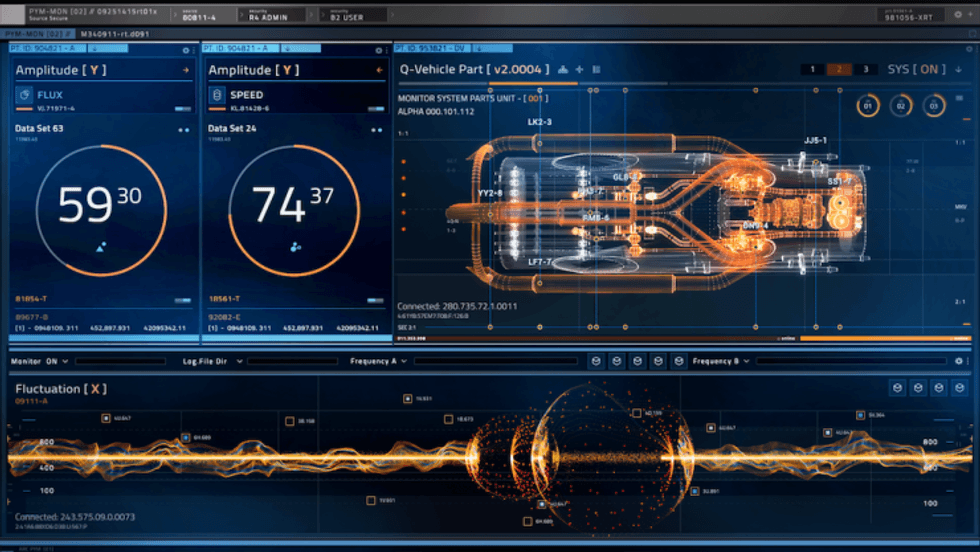Click the FLUX channel icon
Image resolution: width=980 pixels, height=552 pixels.
click(x=24, y=94)
